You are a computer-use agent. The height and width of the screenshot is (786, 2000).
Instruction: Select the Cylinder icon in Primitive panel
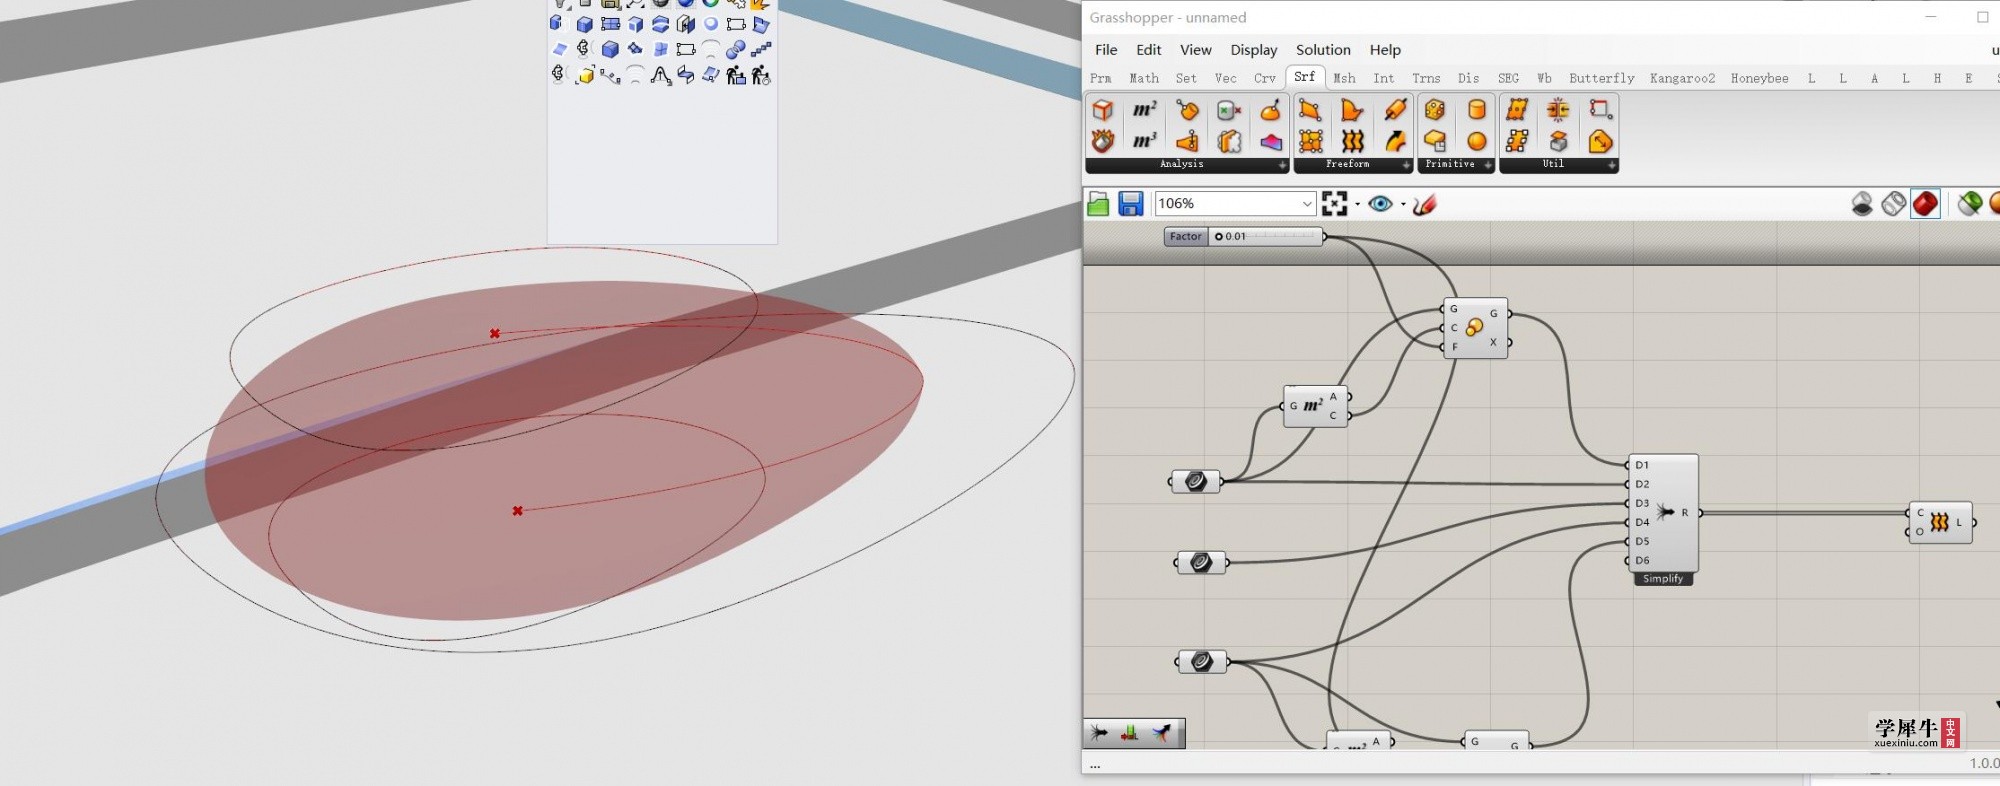pos(1477,110)
